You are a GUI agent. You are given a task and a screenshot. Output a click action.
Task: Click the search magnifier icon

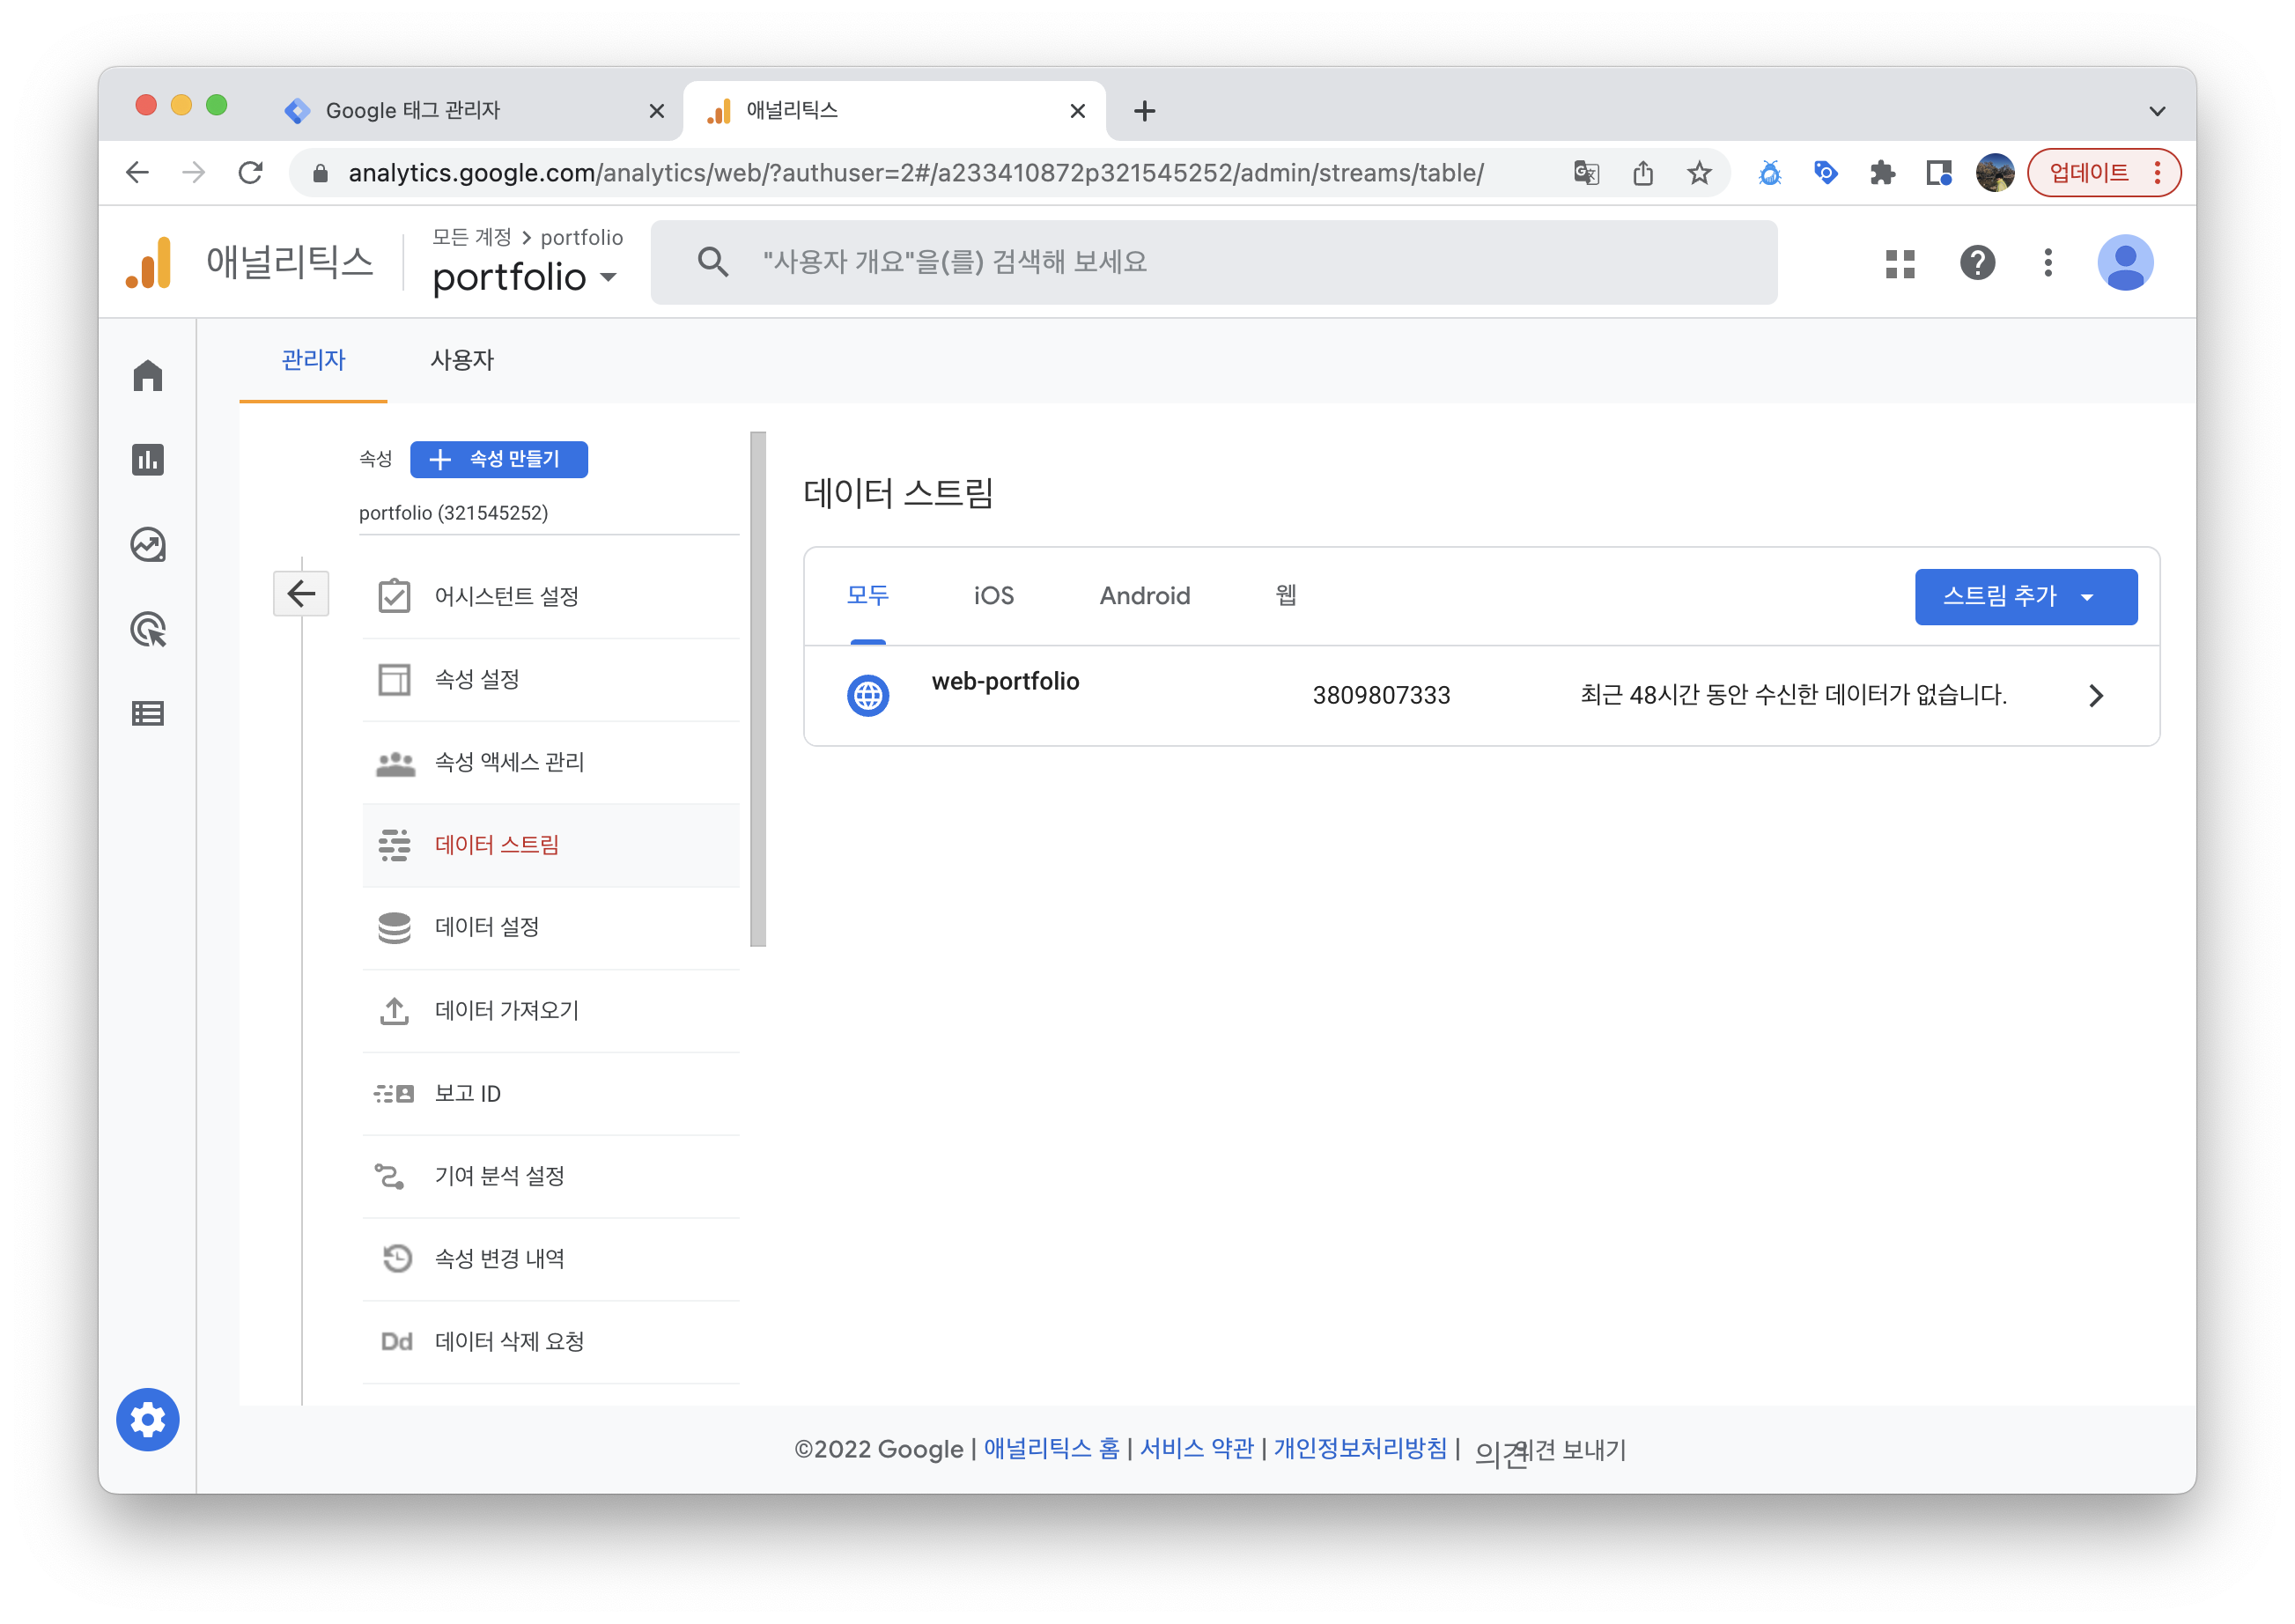[x=712, y=262]
